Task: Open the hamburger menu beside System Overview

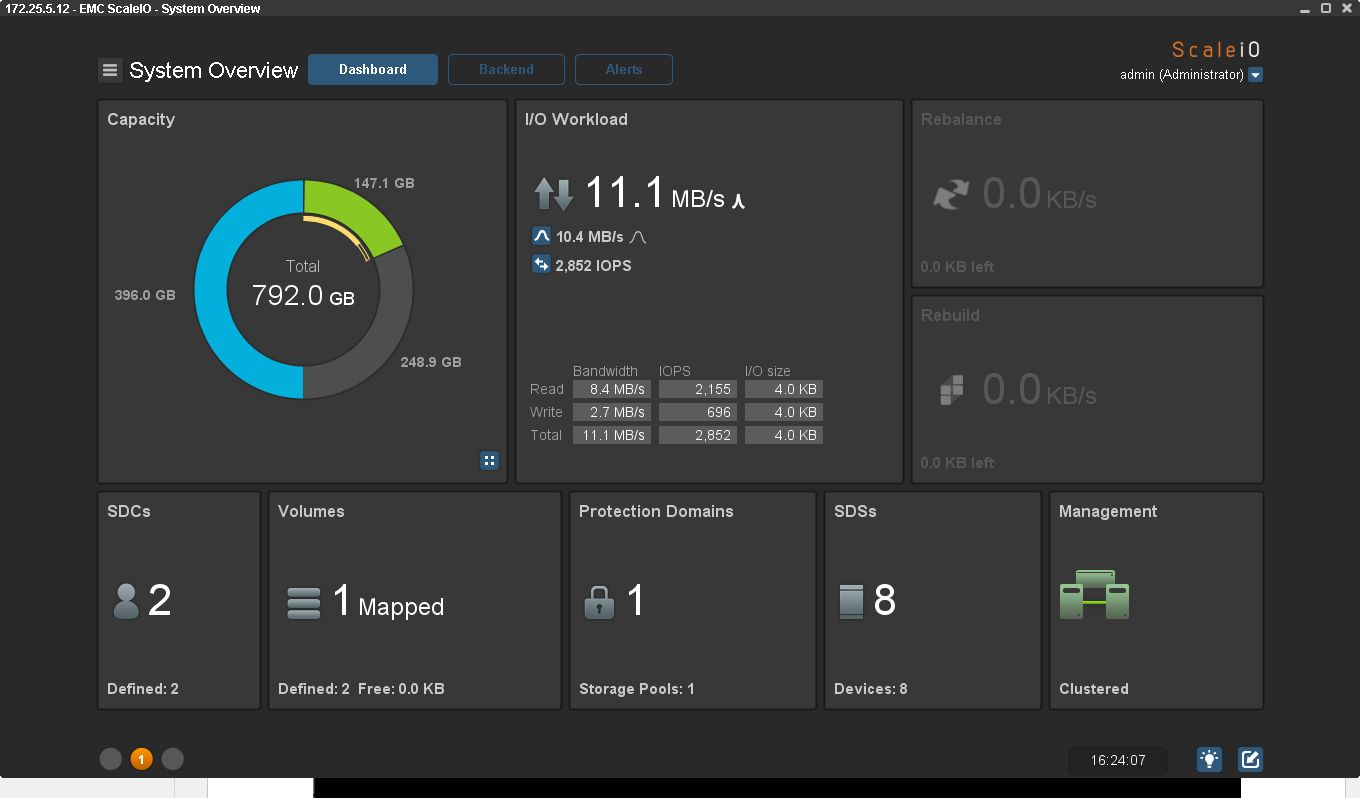Action: [x=110, y=70]
